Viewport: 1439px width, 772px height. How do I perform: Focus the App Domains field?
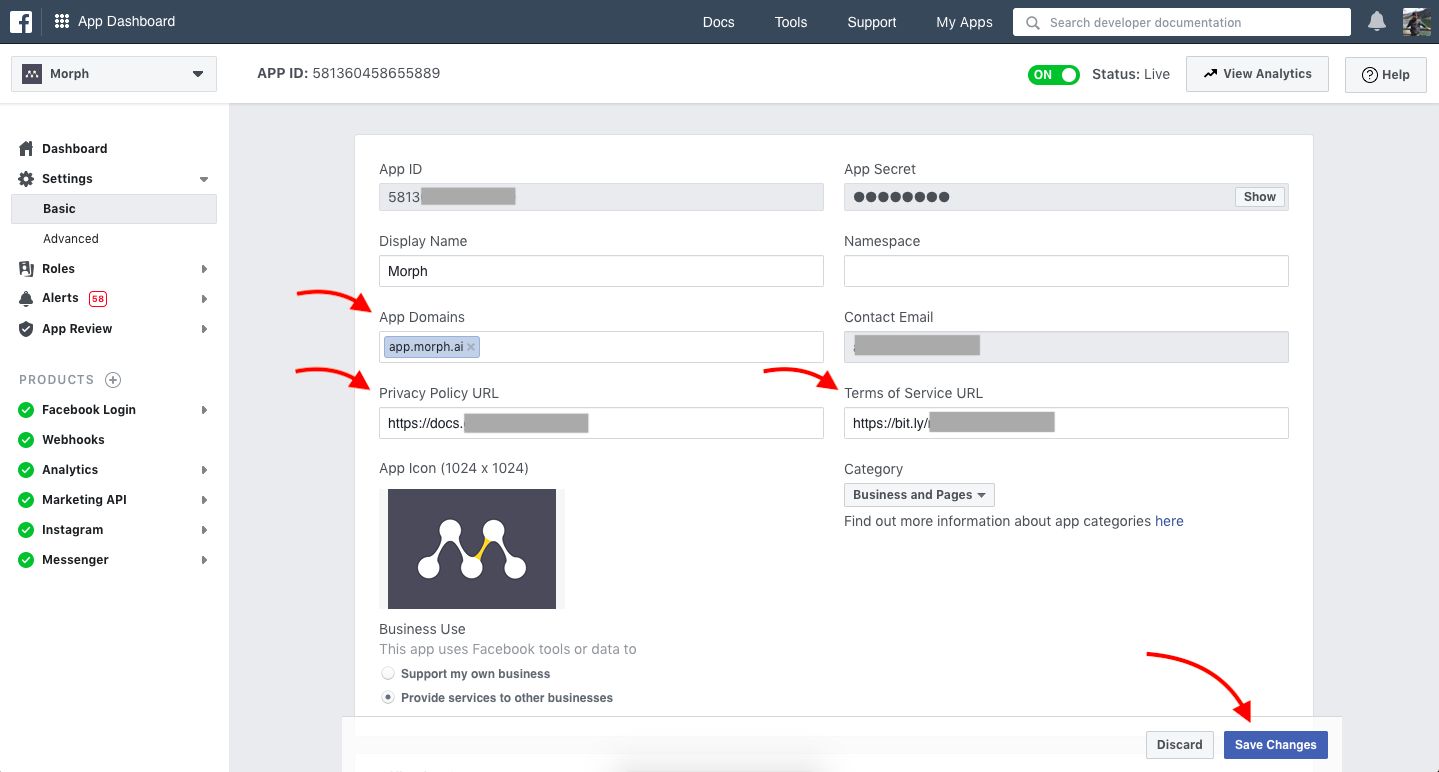click(601, 347)
